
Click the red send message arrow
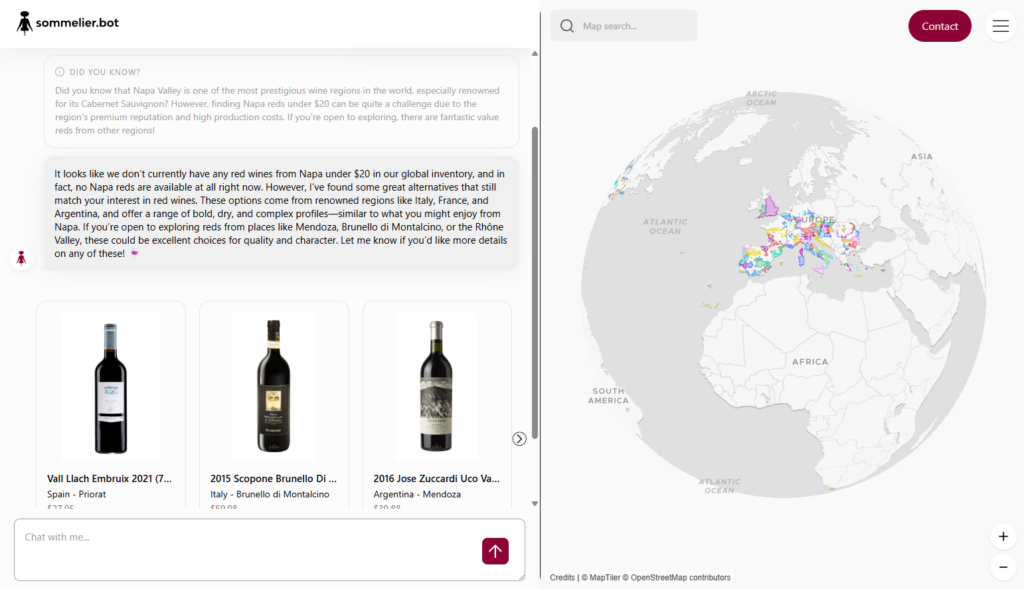click(x=495, y=550)
